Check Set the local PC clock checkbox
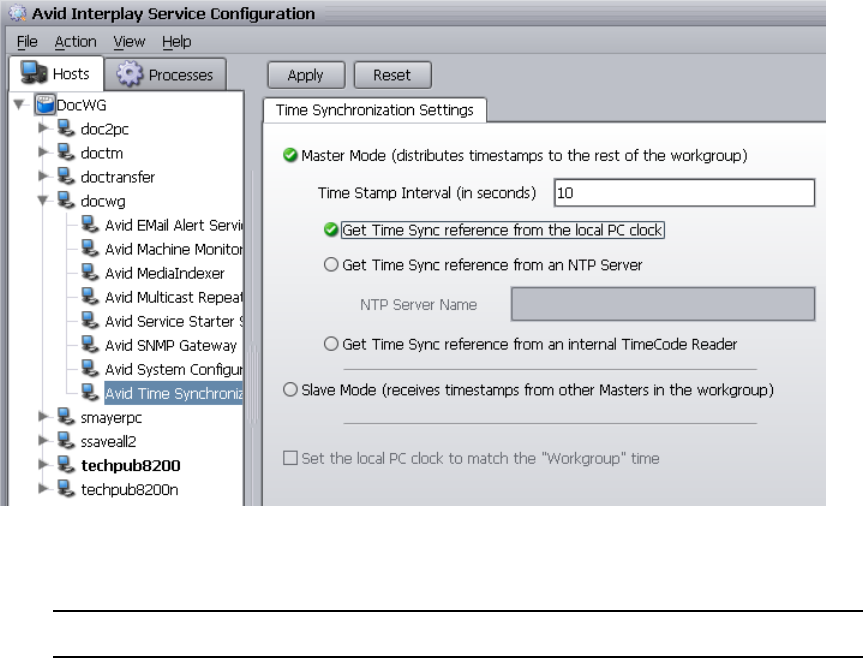Screen dimensions: 863x658 (x=290, y=458)
